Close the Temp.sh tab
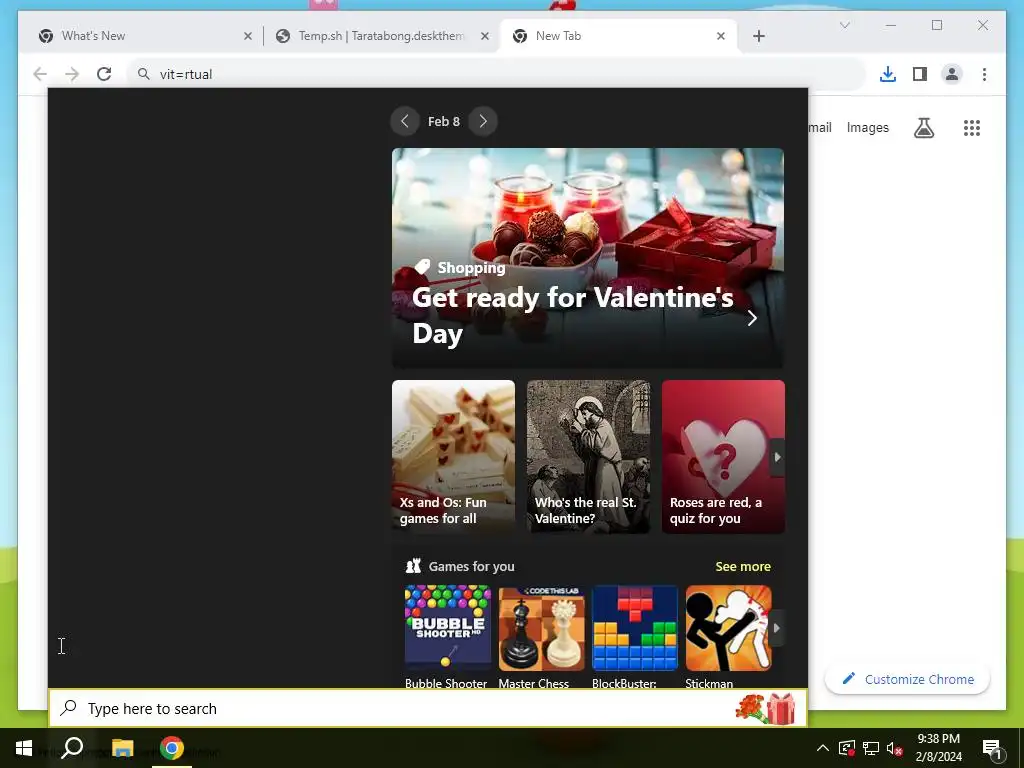 [x=485, y=36]
